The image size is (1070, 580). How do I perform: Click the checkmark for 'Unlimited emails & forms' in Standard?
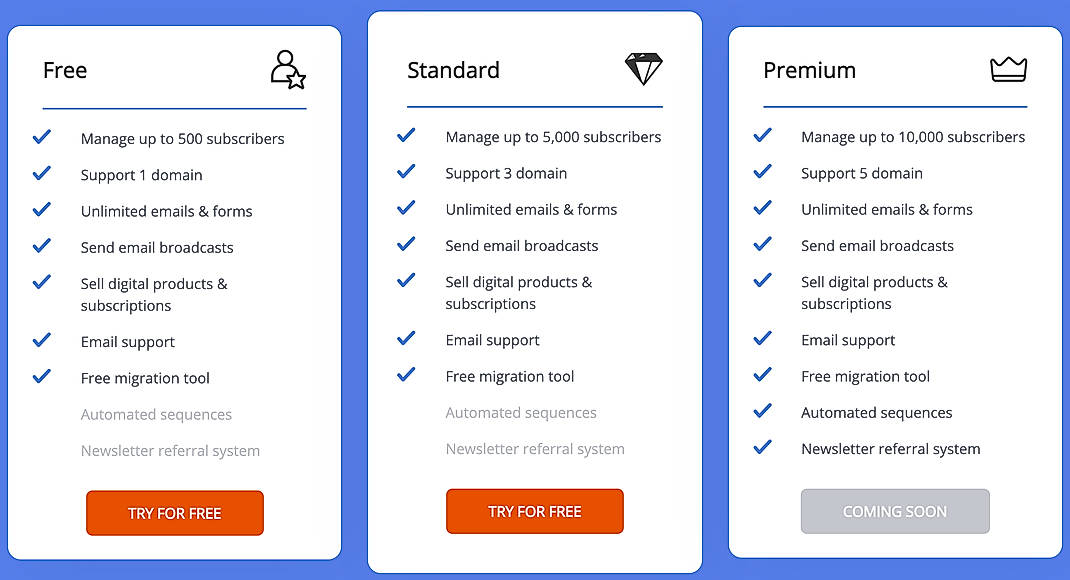pos(406,209)
